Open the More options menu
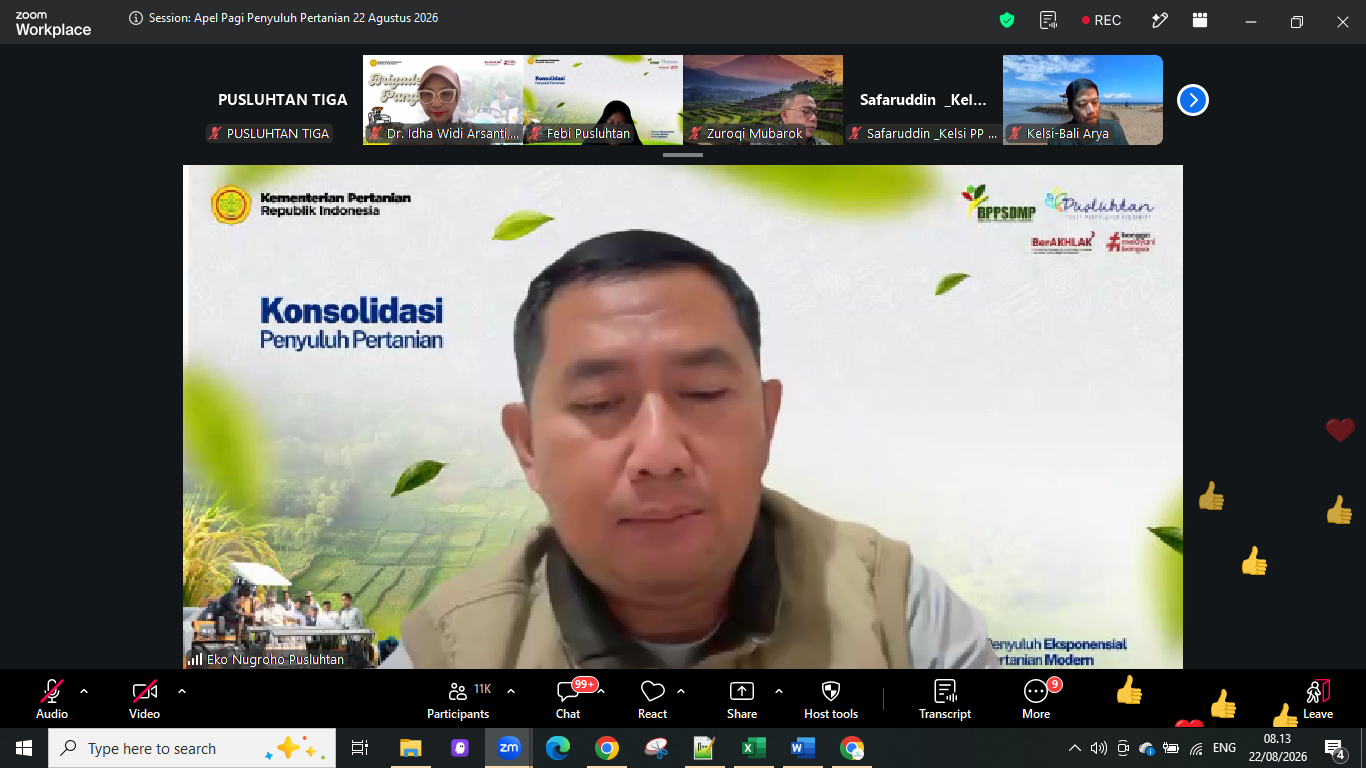Screen dimensions: 1366x768 tap(1036, 698)
